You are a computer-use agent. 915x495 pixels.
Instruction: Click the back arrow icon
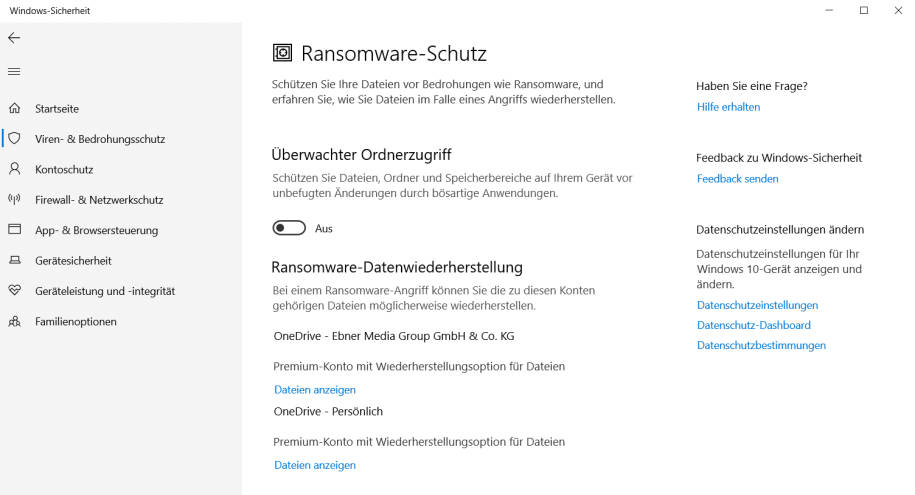[14, 38]
